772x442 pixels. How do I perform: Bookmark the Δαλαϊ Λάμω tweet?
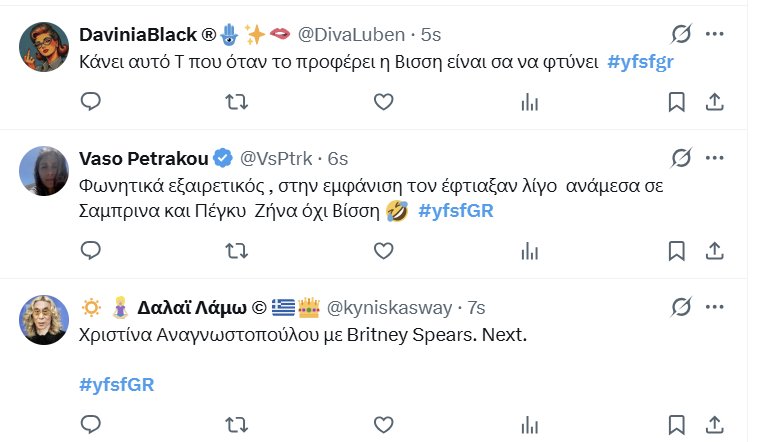(676, 423)
